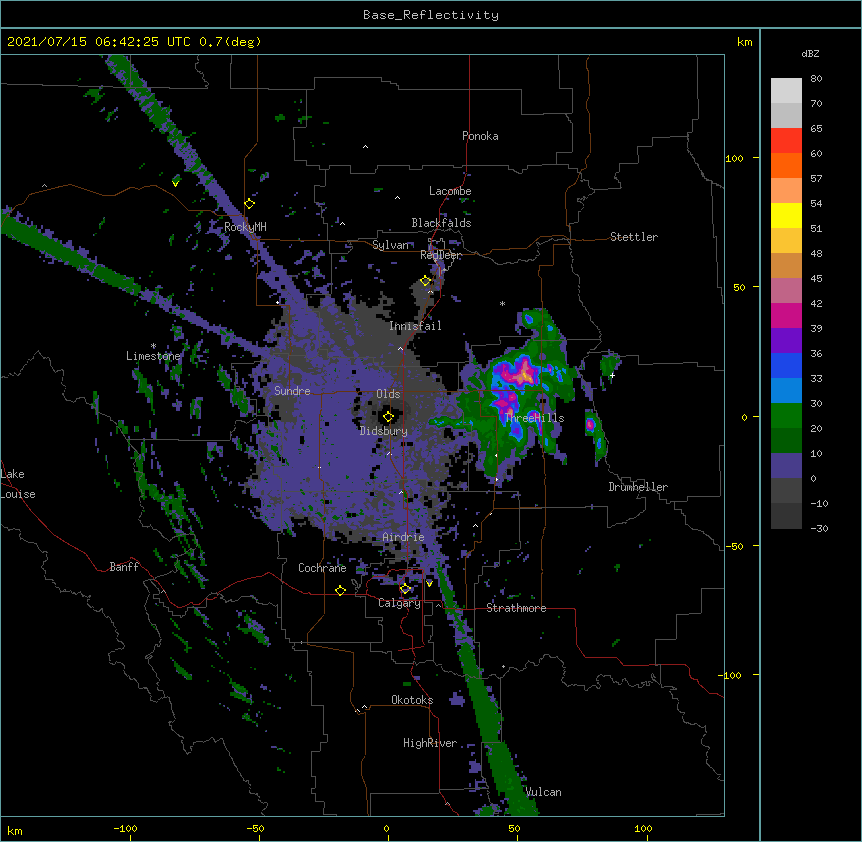Click the -10 value in the legend

[x=819, y=503]
